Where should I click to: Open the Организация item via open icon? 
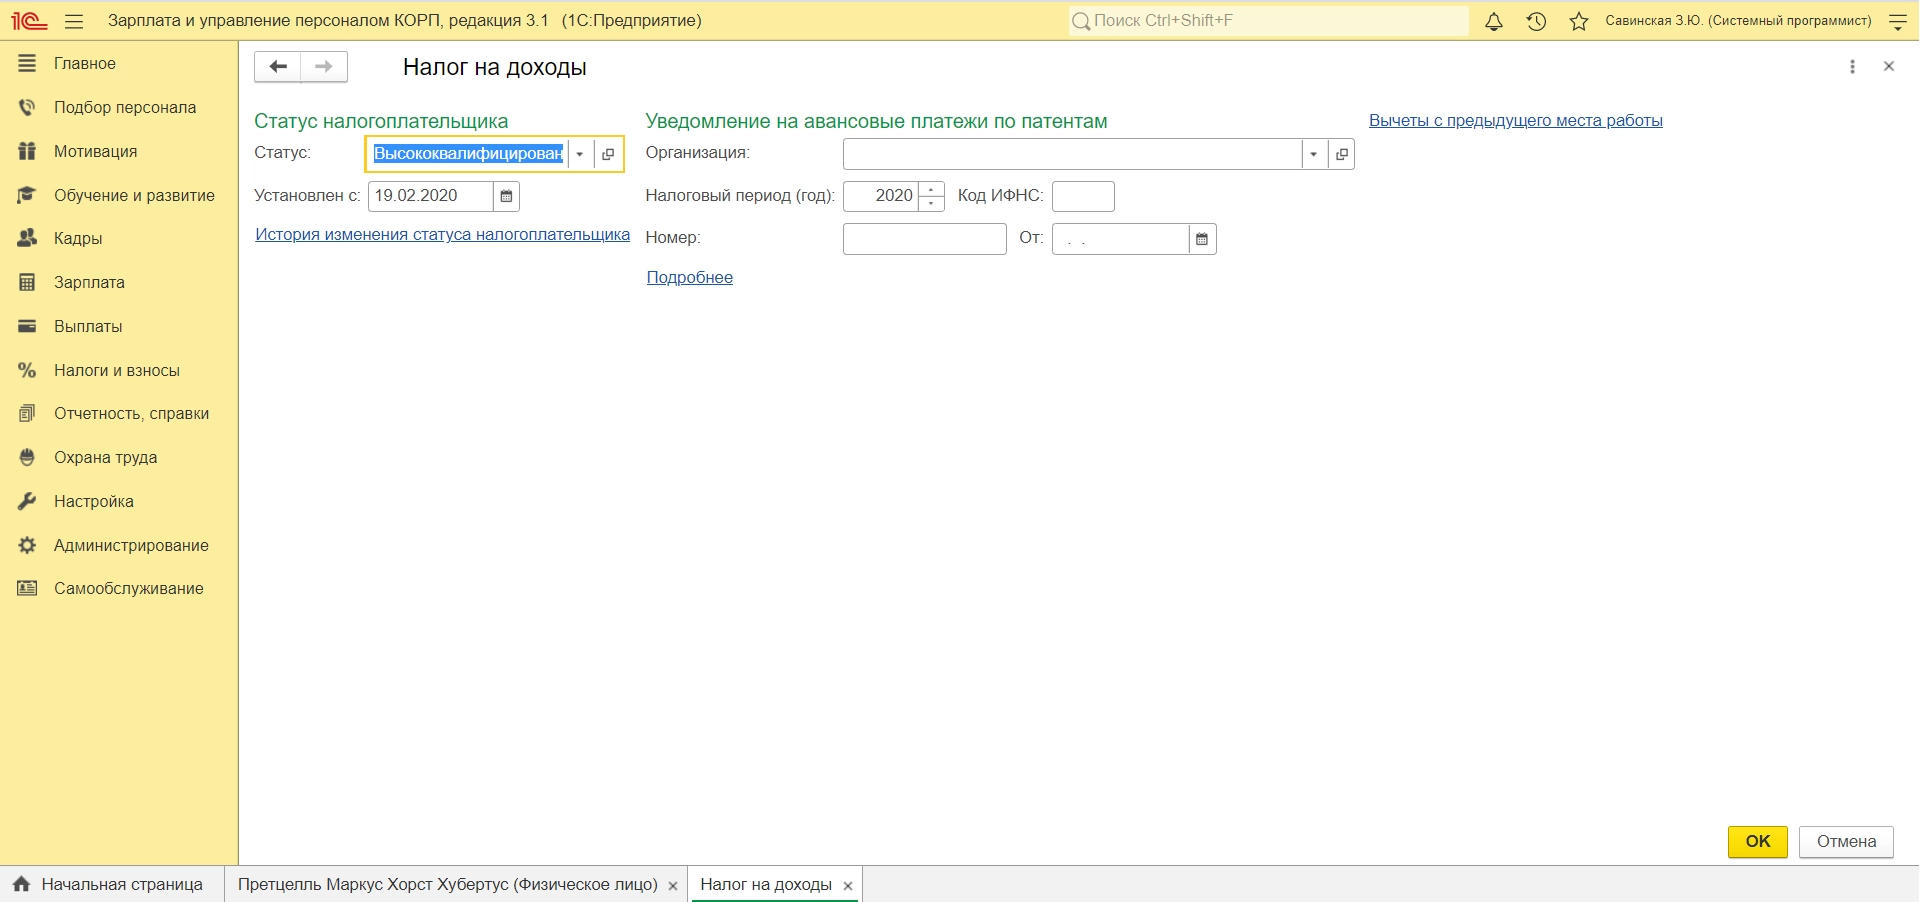click(1342, 154)
